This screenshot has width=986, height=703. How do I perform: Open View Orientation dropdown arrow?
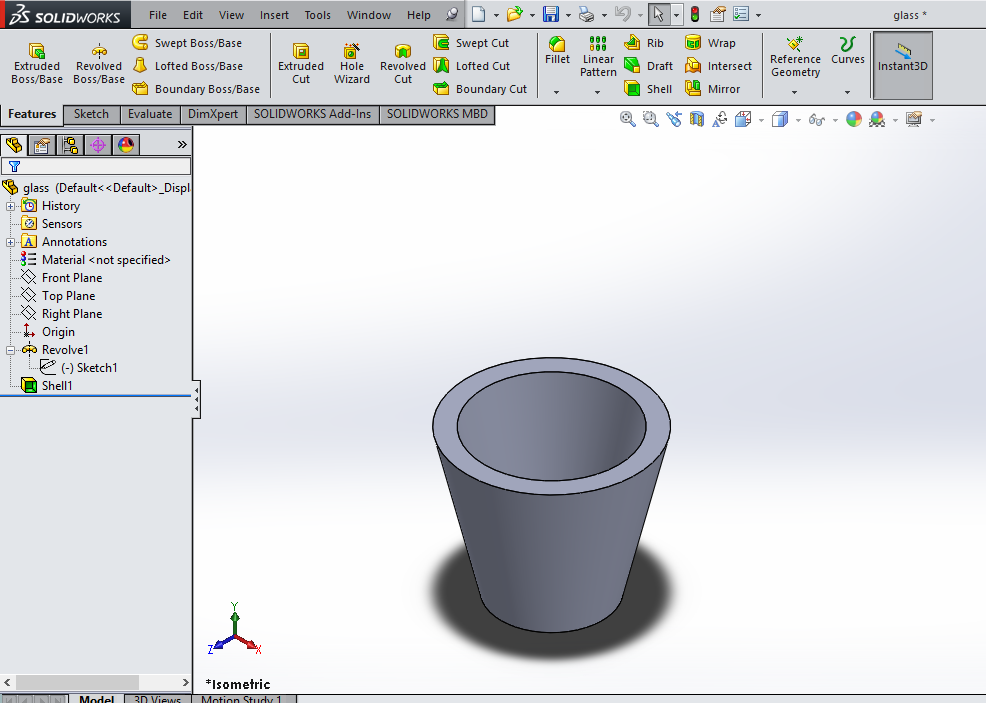point(761,119)
